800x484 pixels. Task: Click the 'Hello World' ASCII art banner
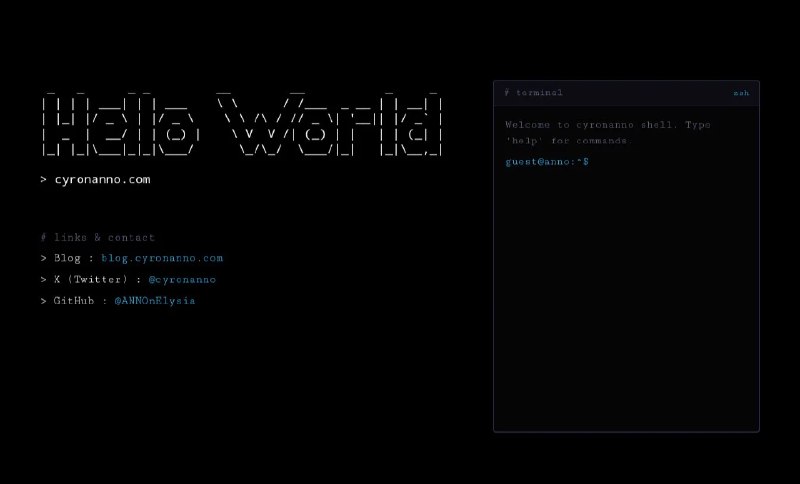pyautogui.click(x=242, y=124)
